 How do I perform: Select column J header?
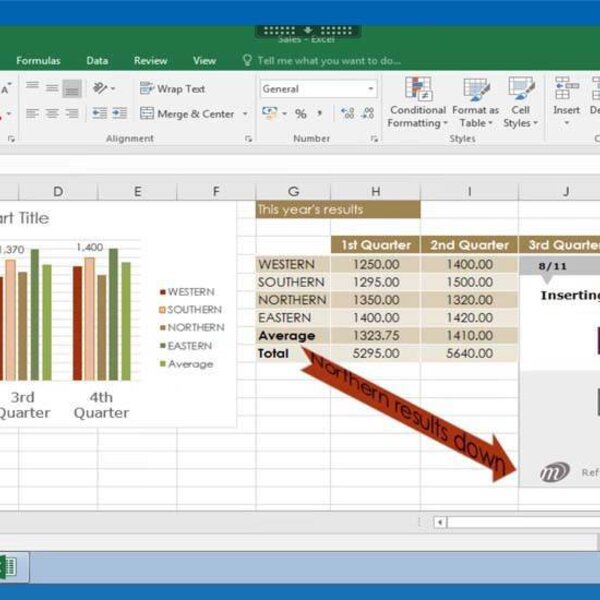[x=566, y=191]
